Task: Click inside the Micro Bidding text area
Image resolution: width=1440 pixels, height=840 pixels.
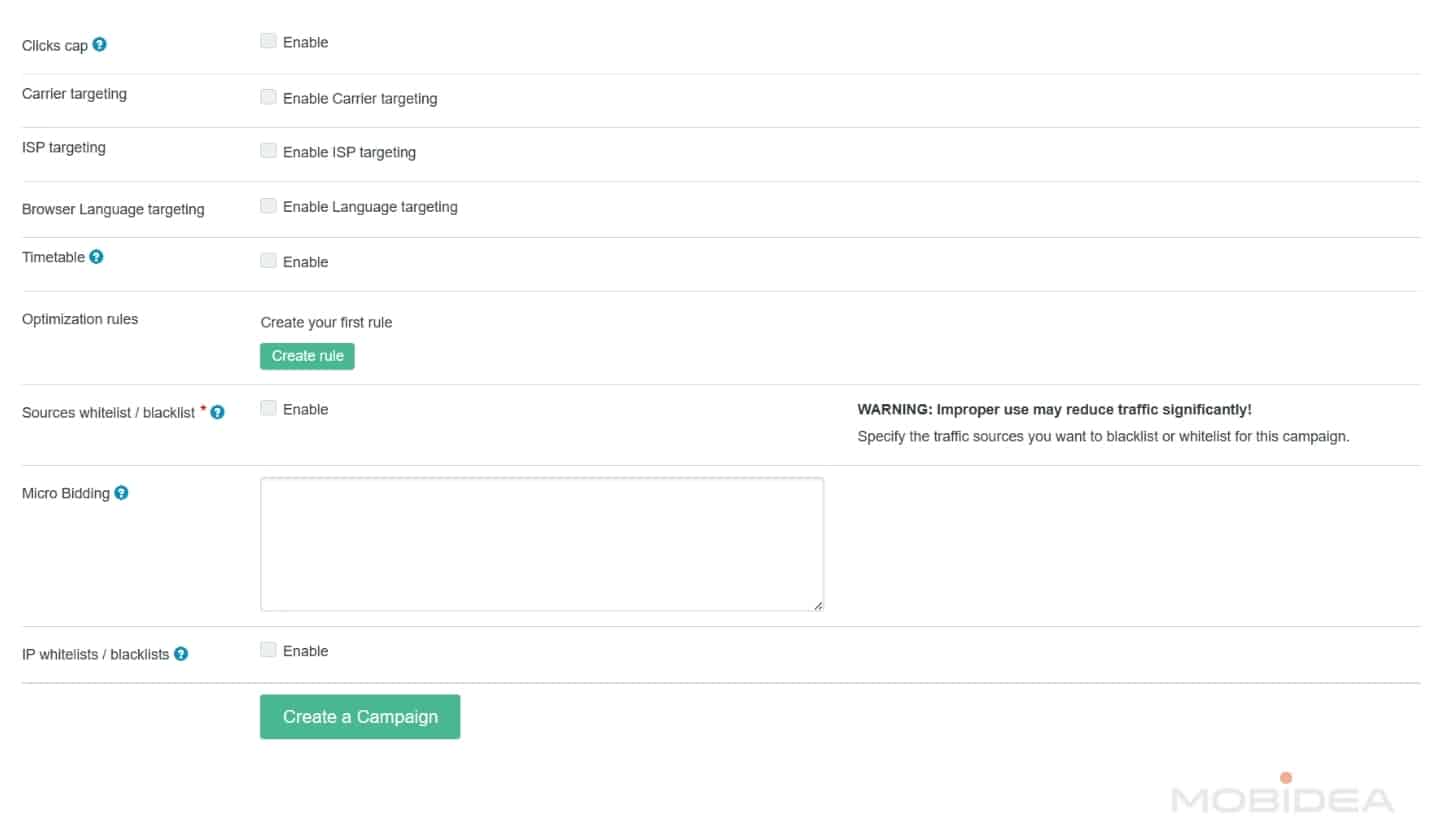Action: click(541, 544)
